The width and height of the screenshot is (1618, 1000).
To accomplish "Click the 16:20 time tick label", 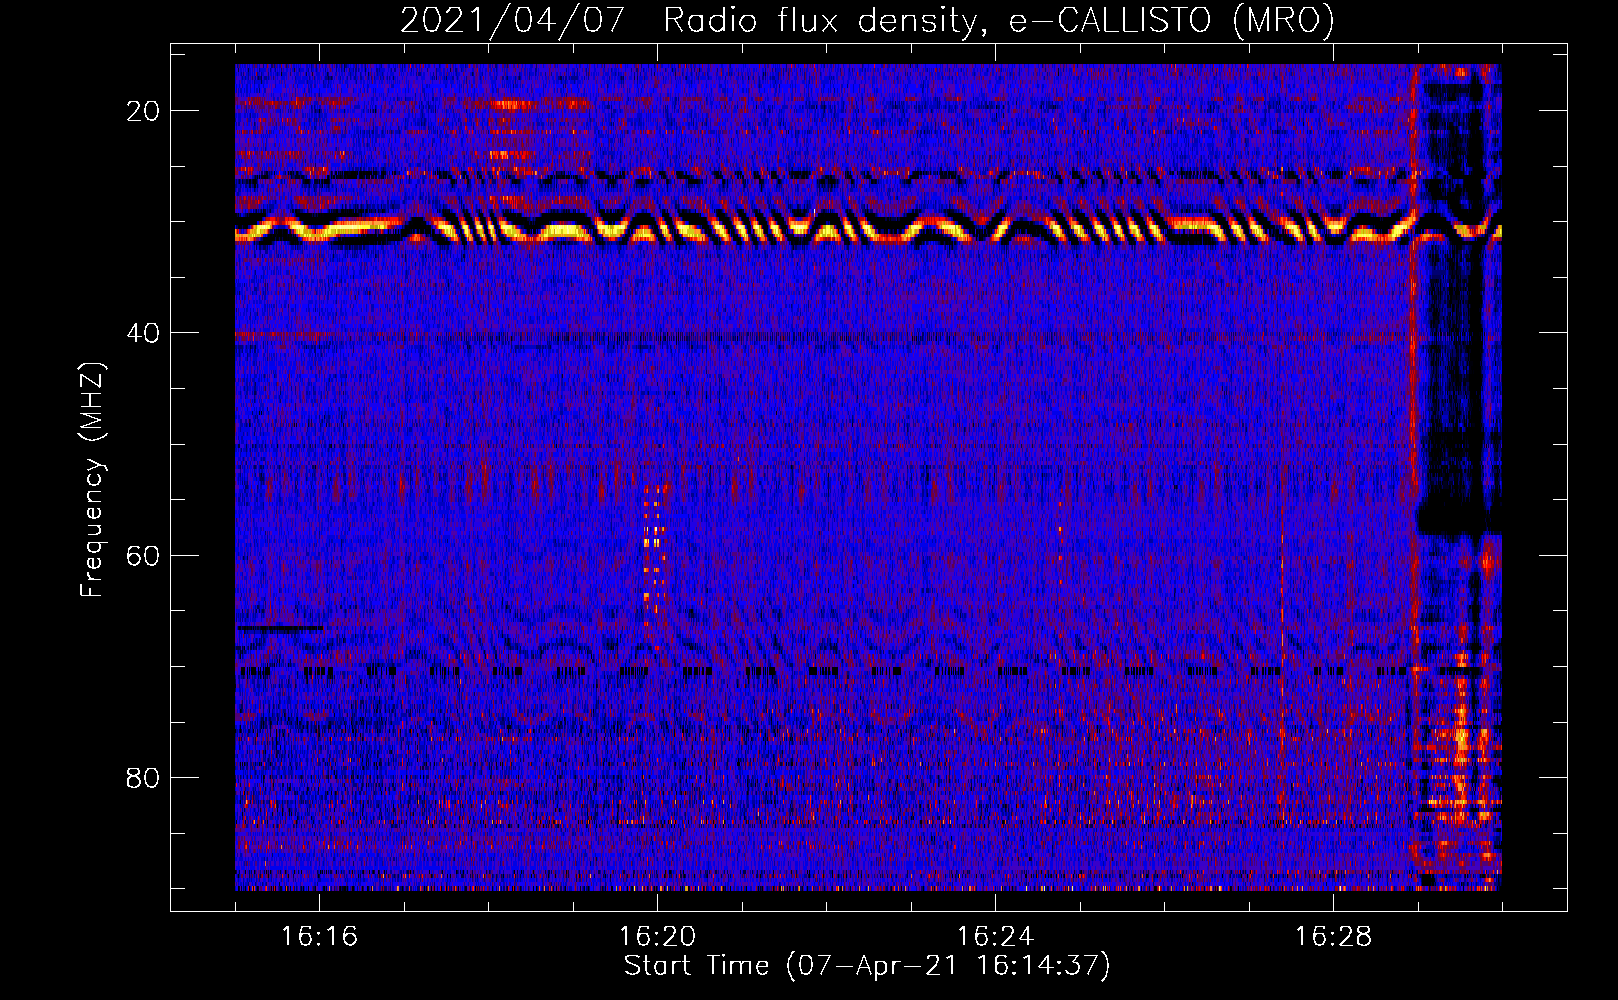I will click(657, 936).
